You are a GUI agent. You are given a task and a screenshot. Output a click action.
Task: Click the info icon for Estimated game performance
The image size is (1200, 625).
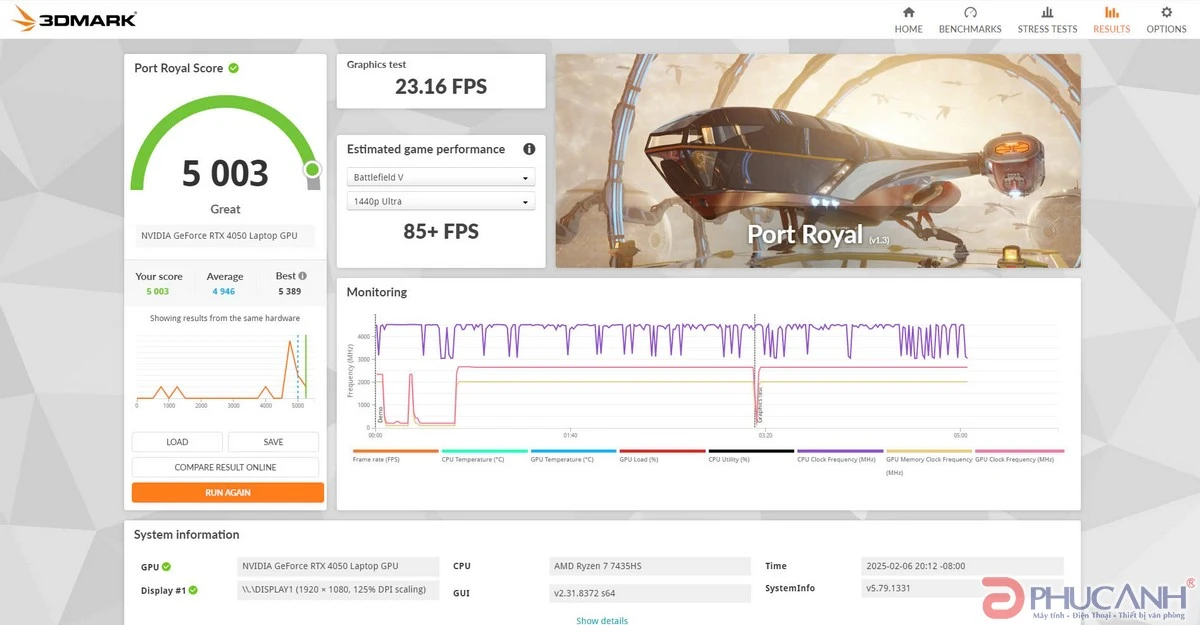529,149
